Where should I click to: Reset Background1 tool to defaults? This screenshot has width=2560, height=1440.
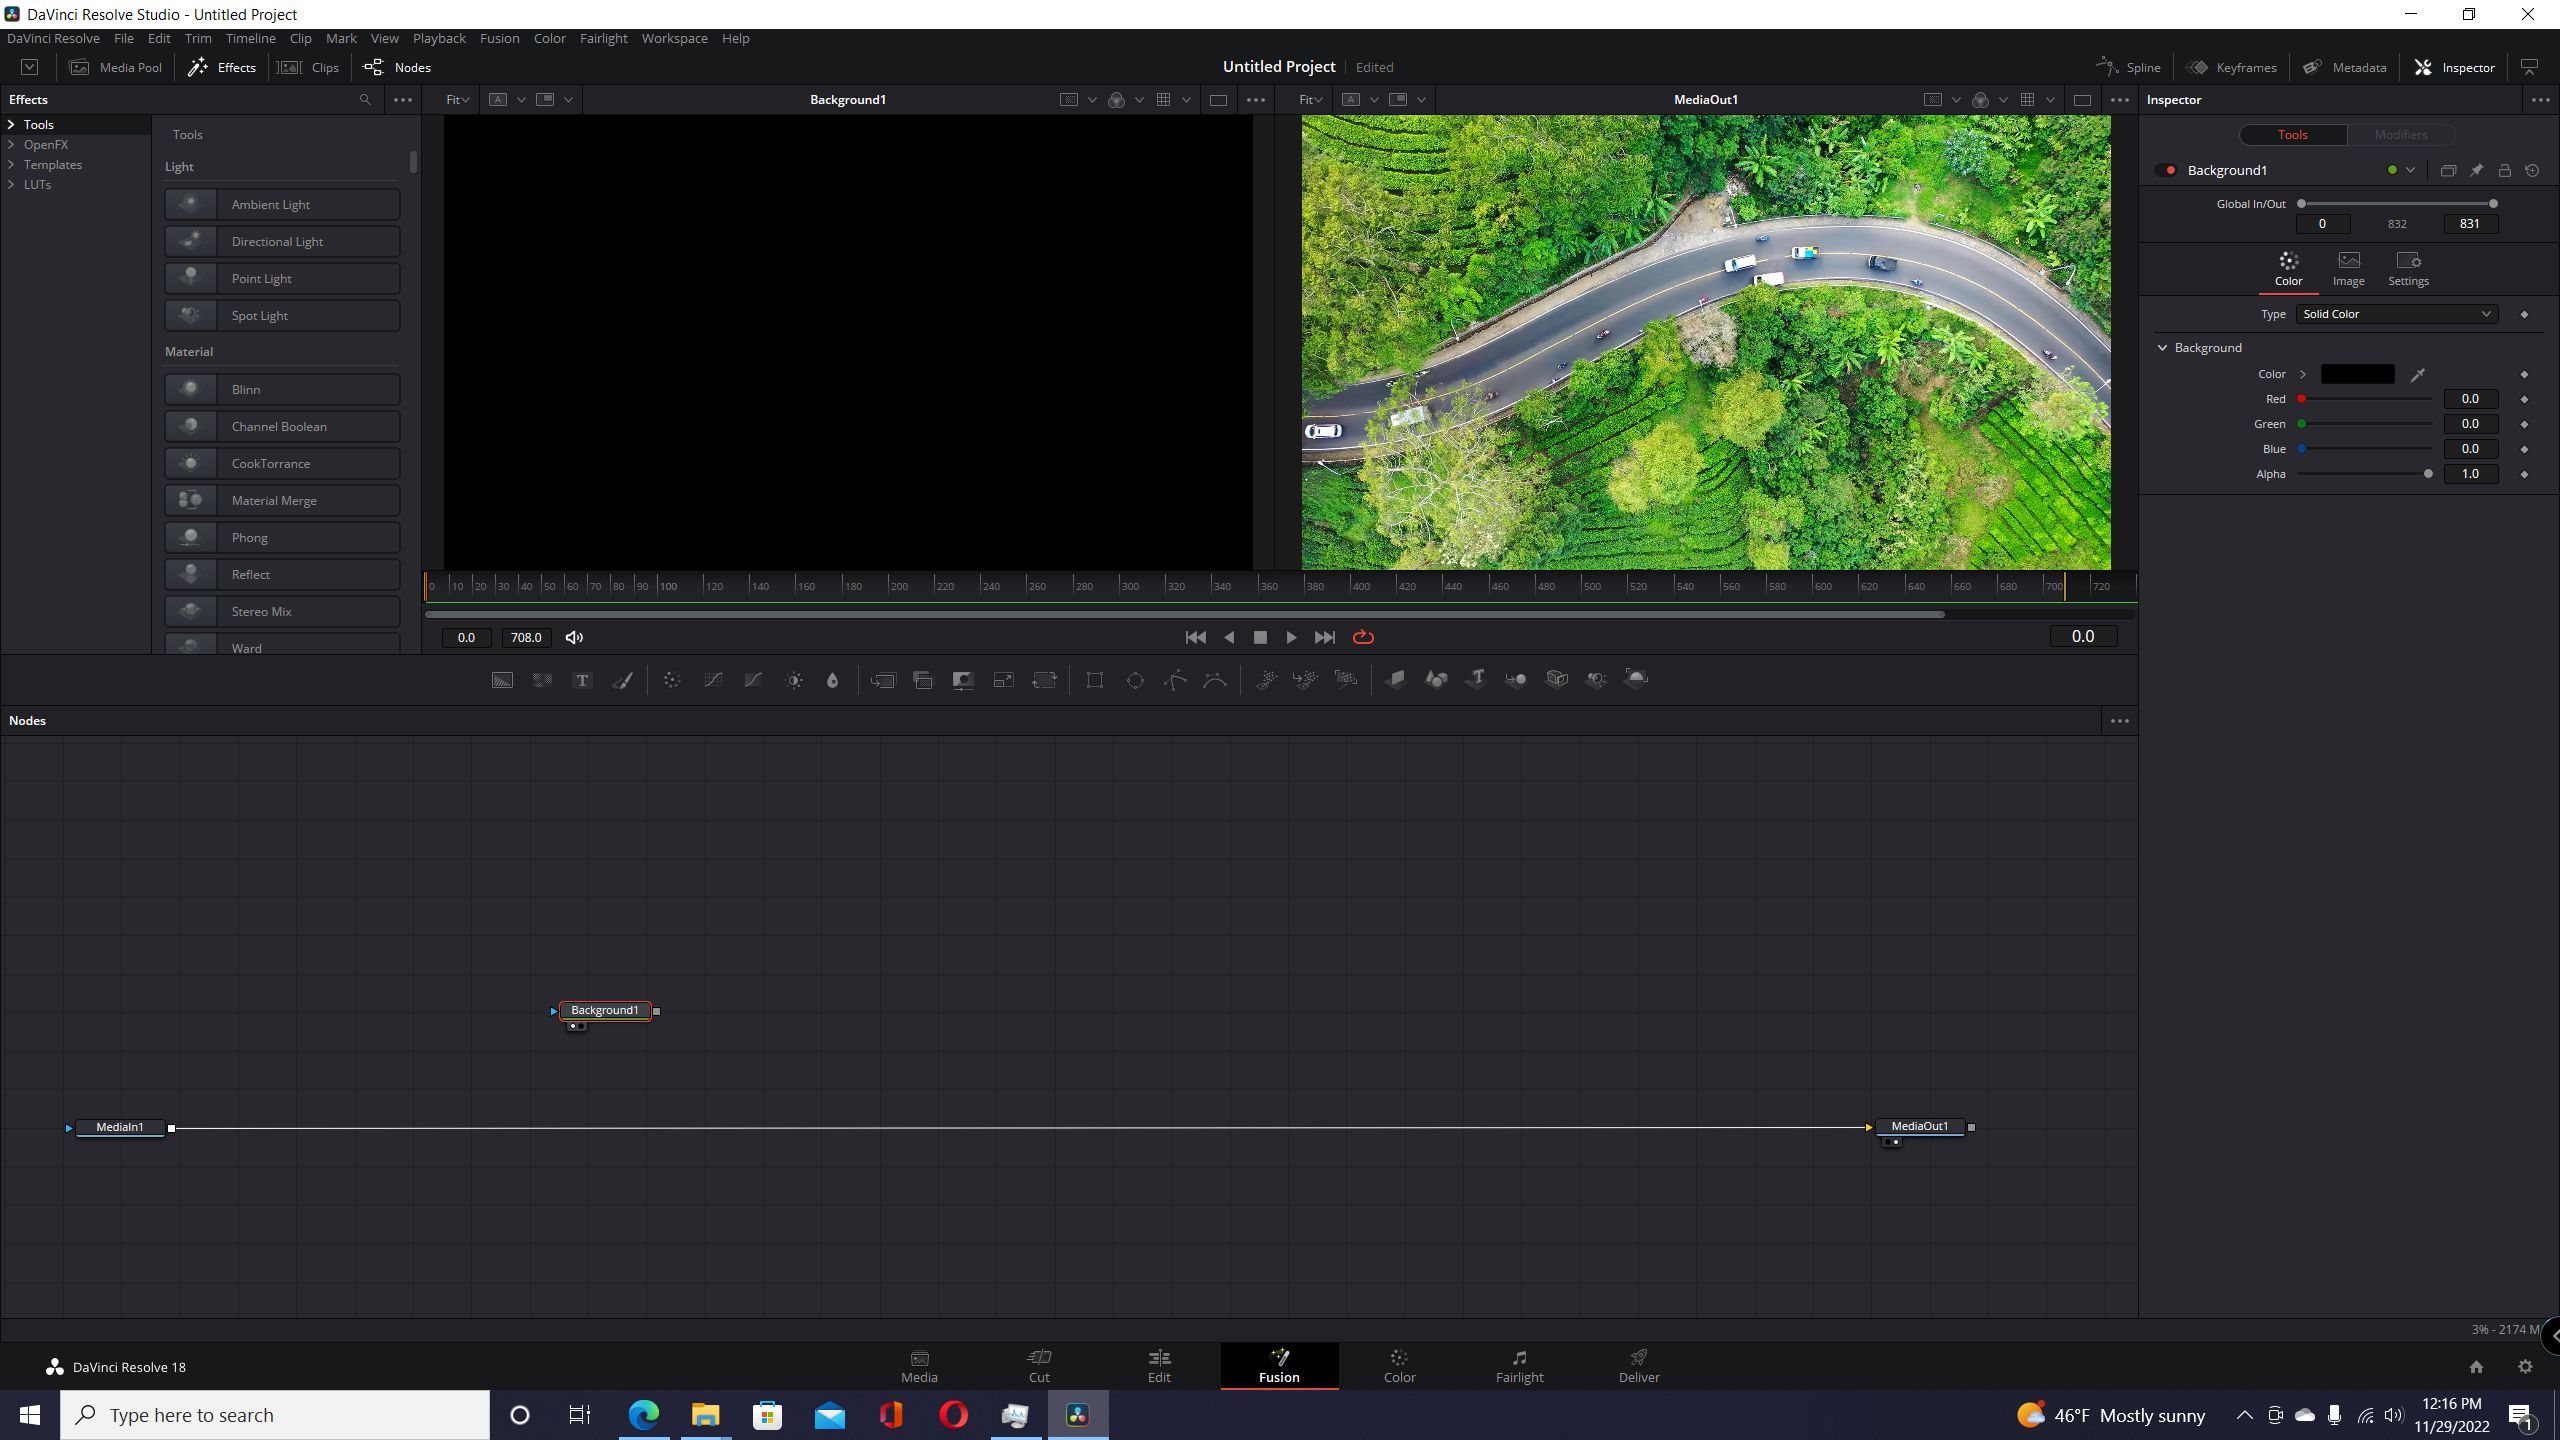[2532, 171]
